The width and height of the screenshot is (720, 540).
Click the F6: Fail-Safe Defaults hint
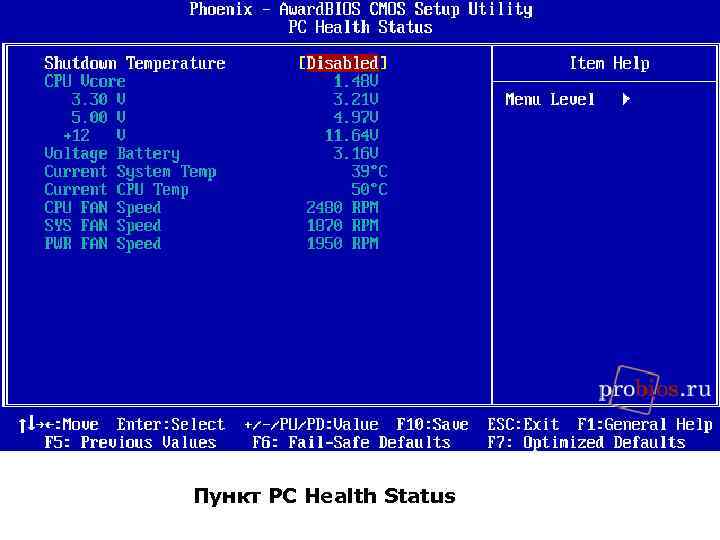[x=352, y=442]
